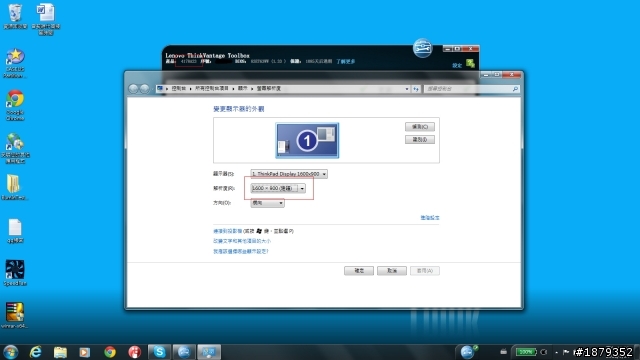The height and width of the screenshot is (360, 640).
Task: Click the All Control Panel Items breadcrumb segment
Action: pyautogui.click(x=211, y=89)
